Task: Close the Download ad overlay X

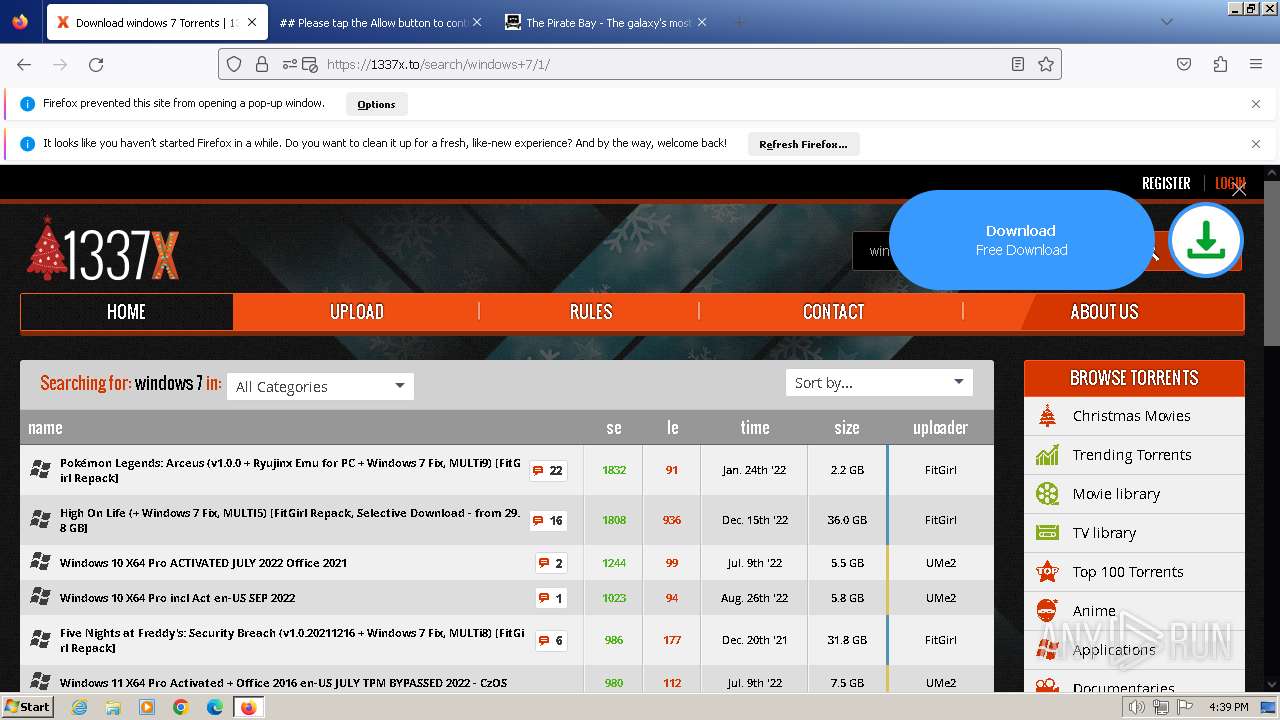Action: pos(1239,189)
